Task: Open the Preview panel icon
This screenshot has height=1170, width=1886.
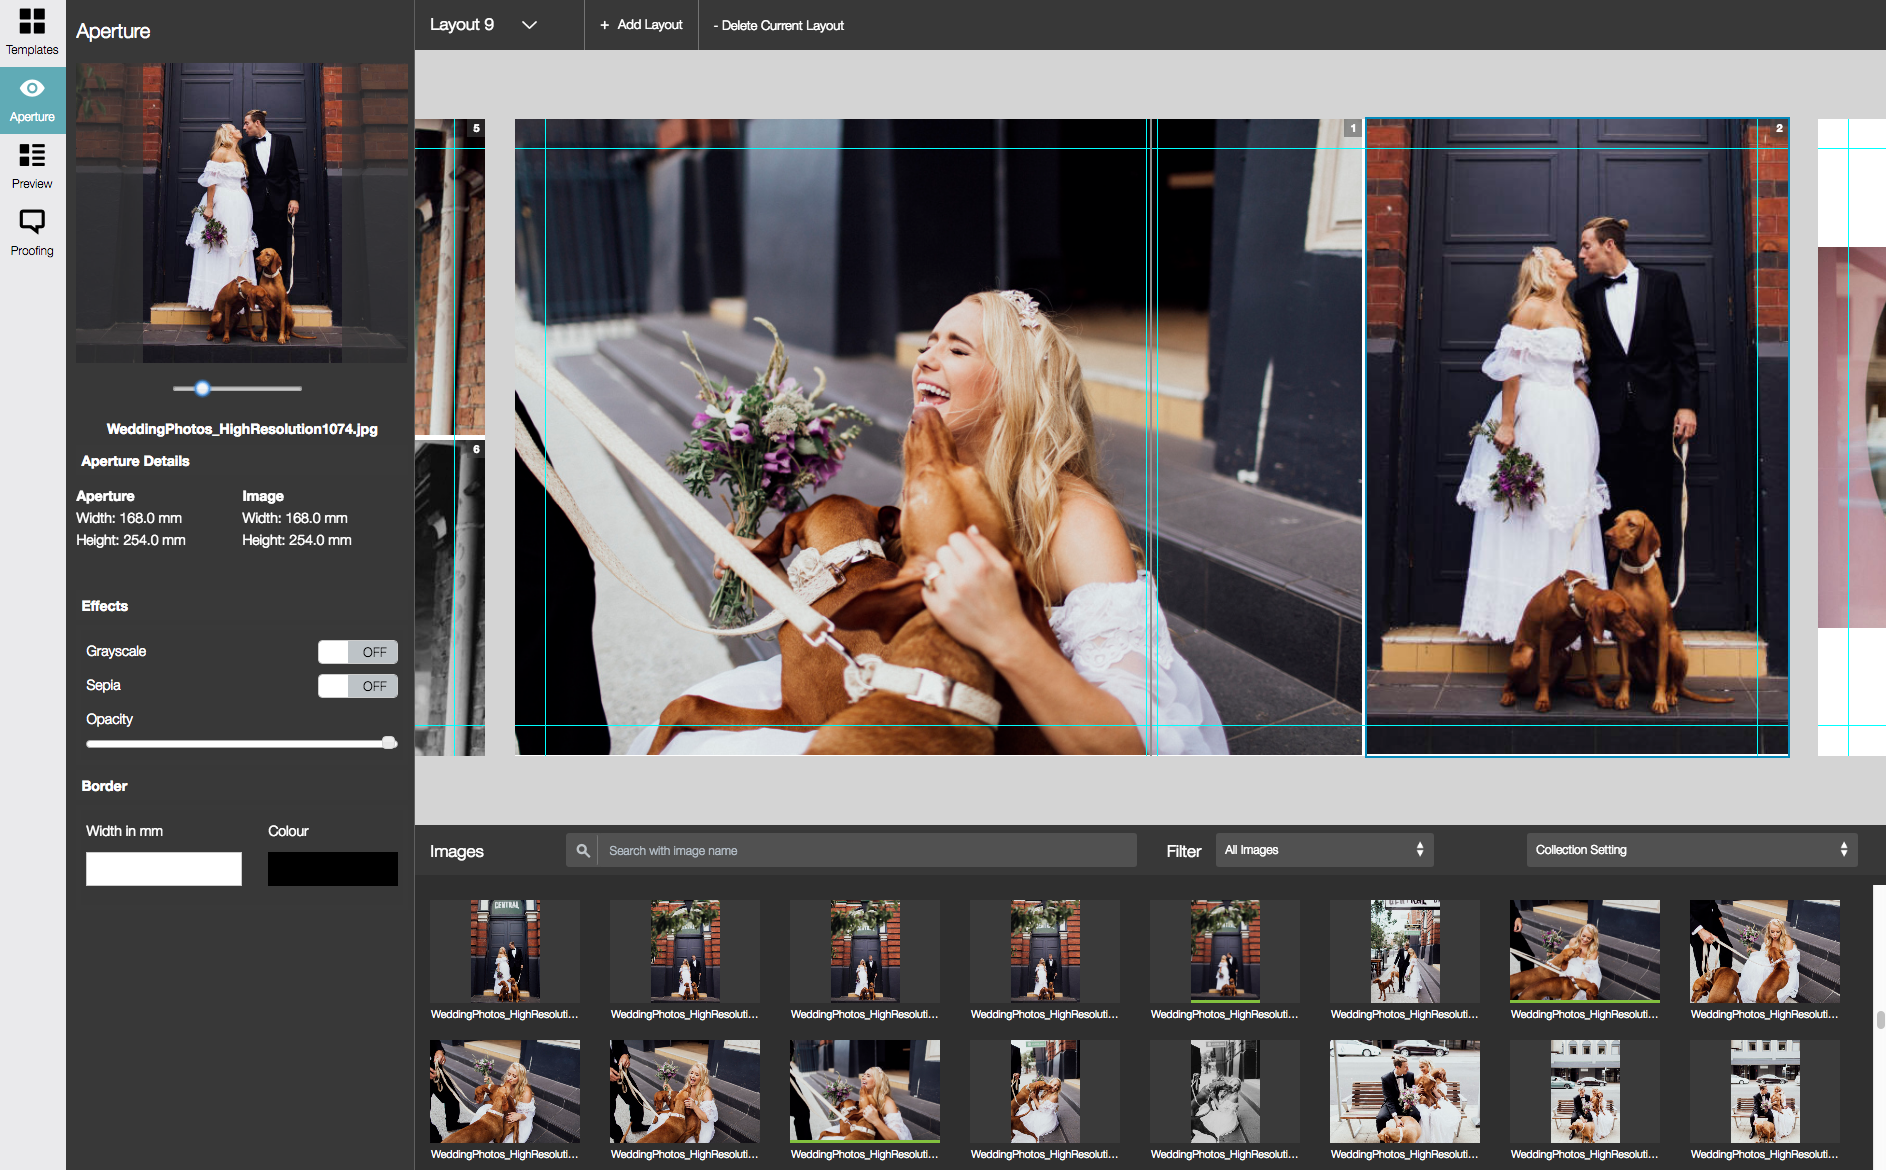Action: click(32, 156)
